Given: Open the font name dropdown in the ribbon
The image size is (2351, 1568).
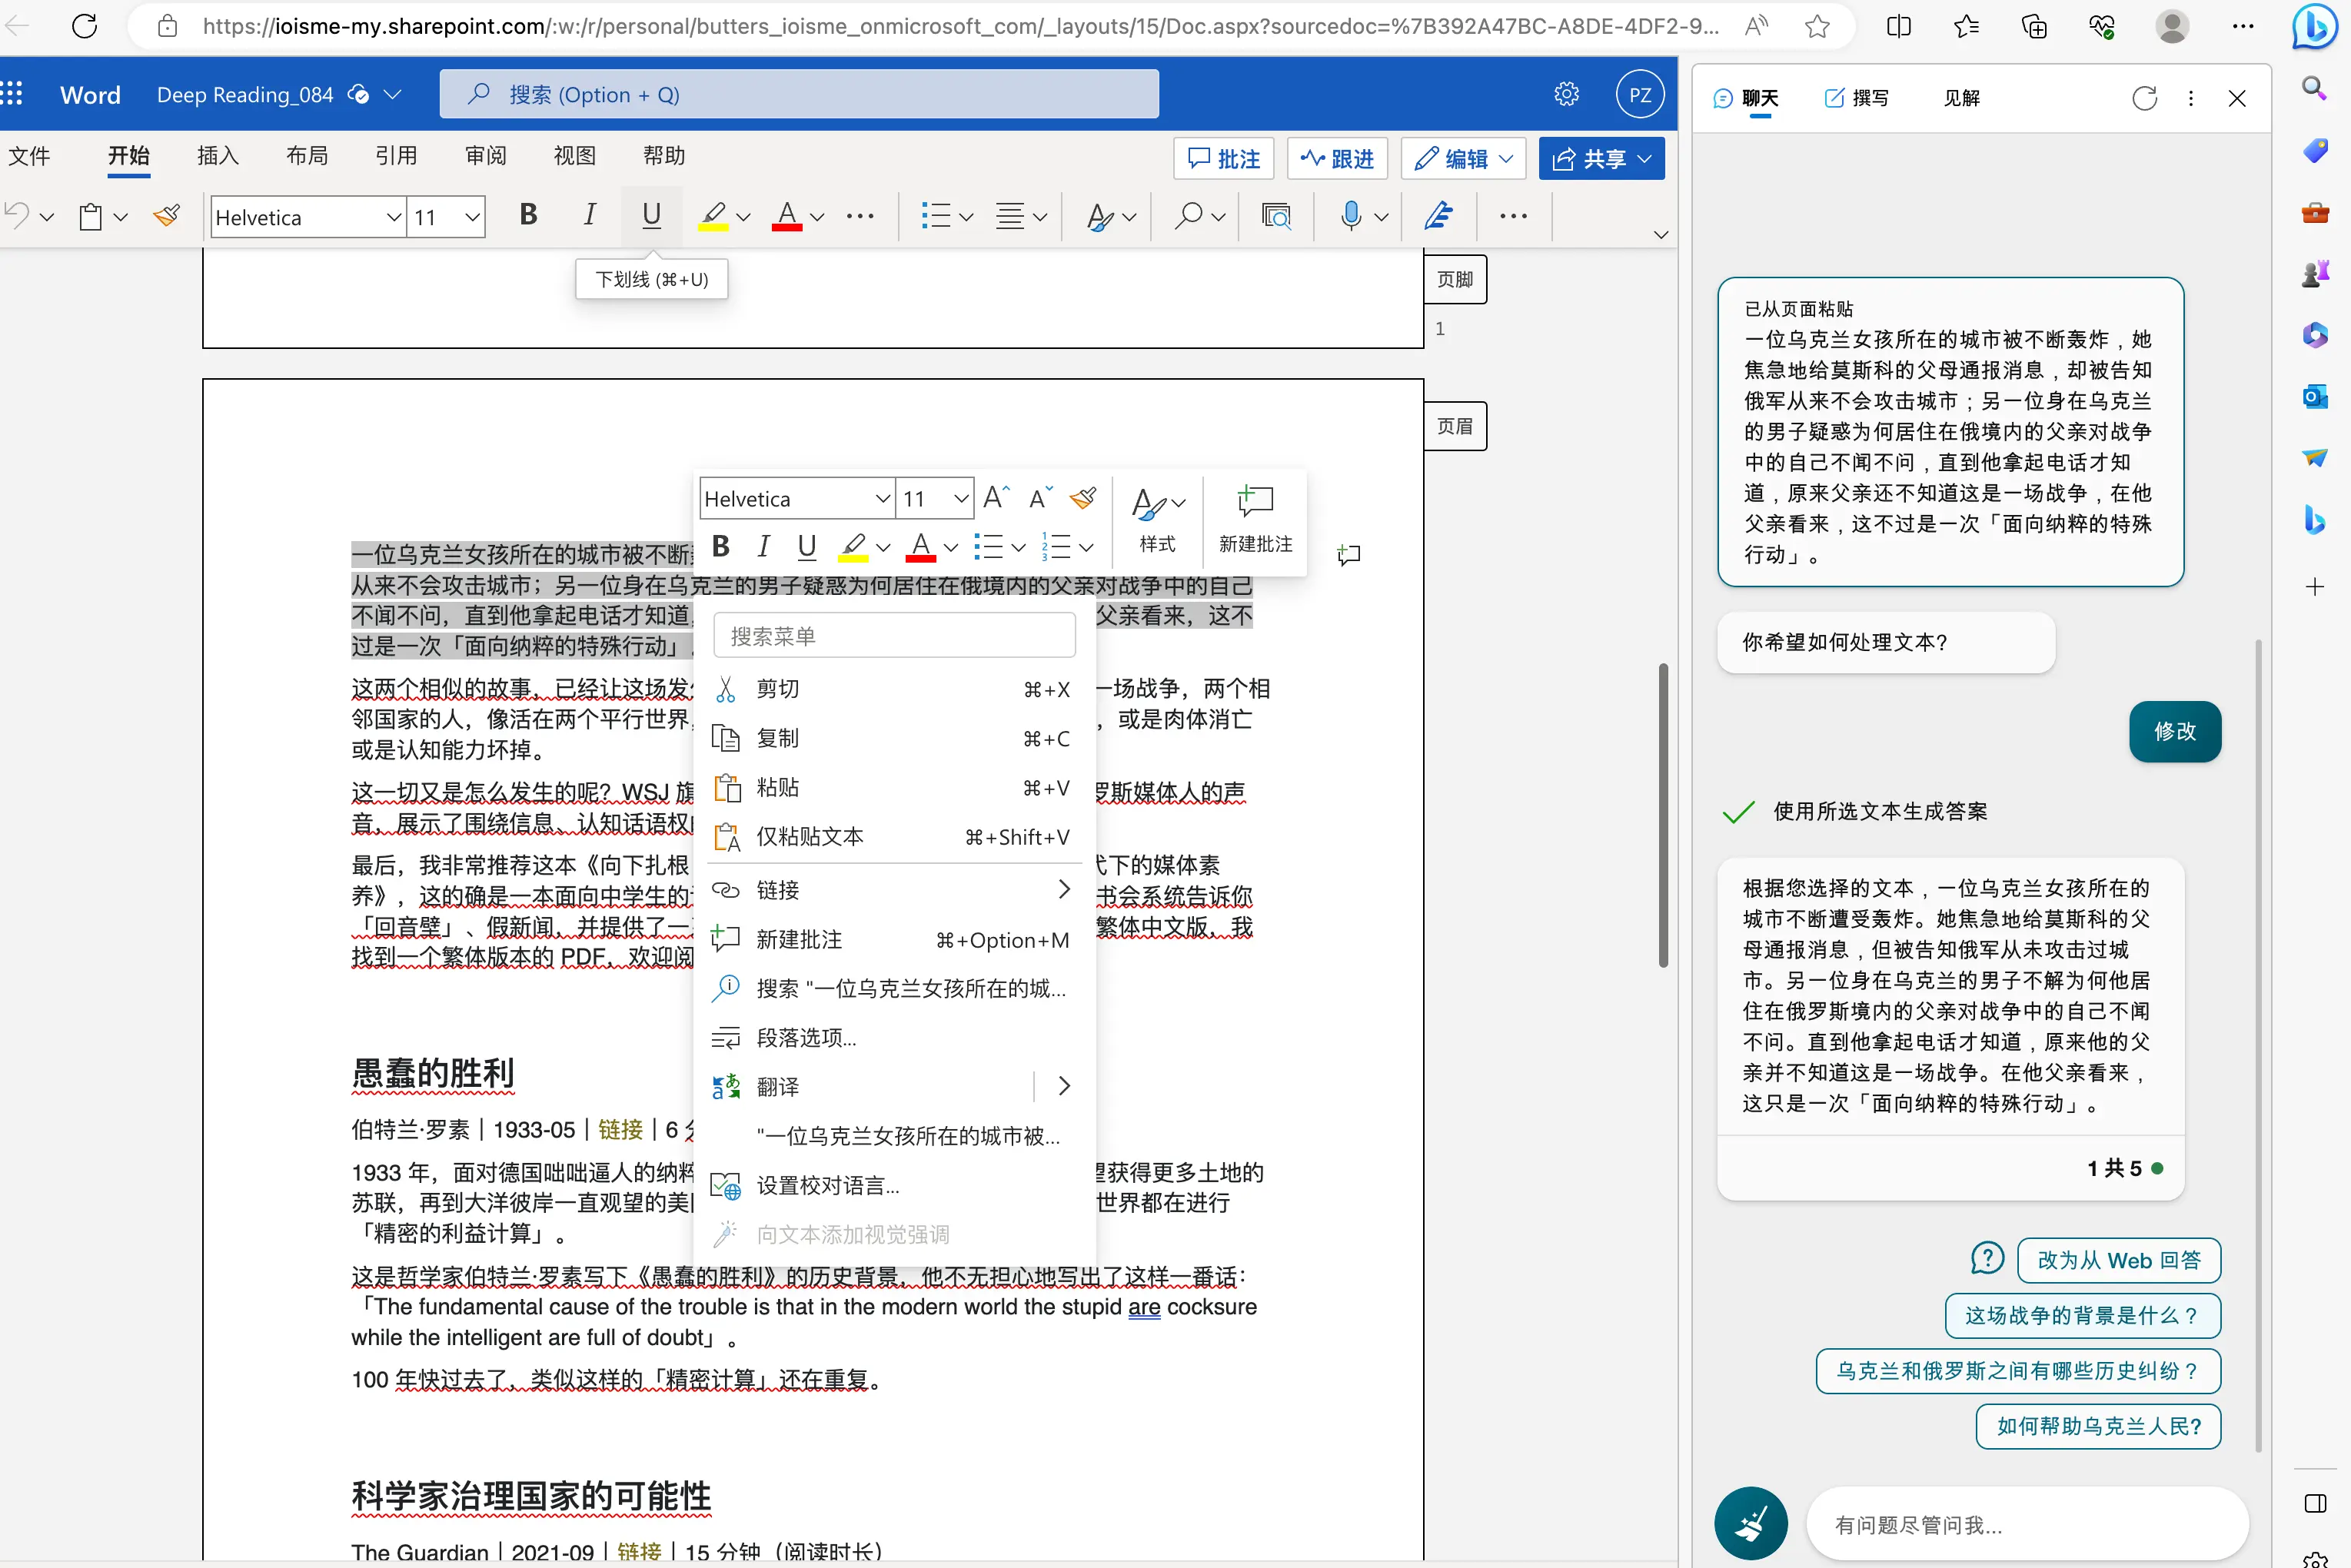Looking at the screenshot, I should click(394, 216).
